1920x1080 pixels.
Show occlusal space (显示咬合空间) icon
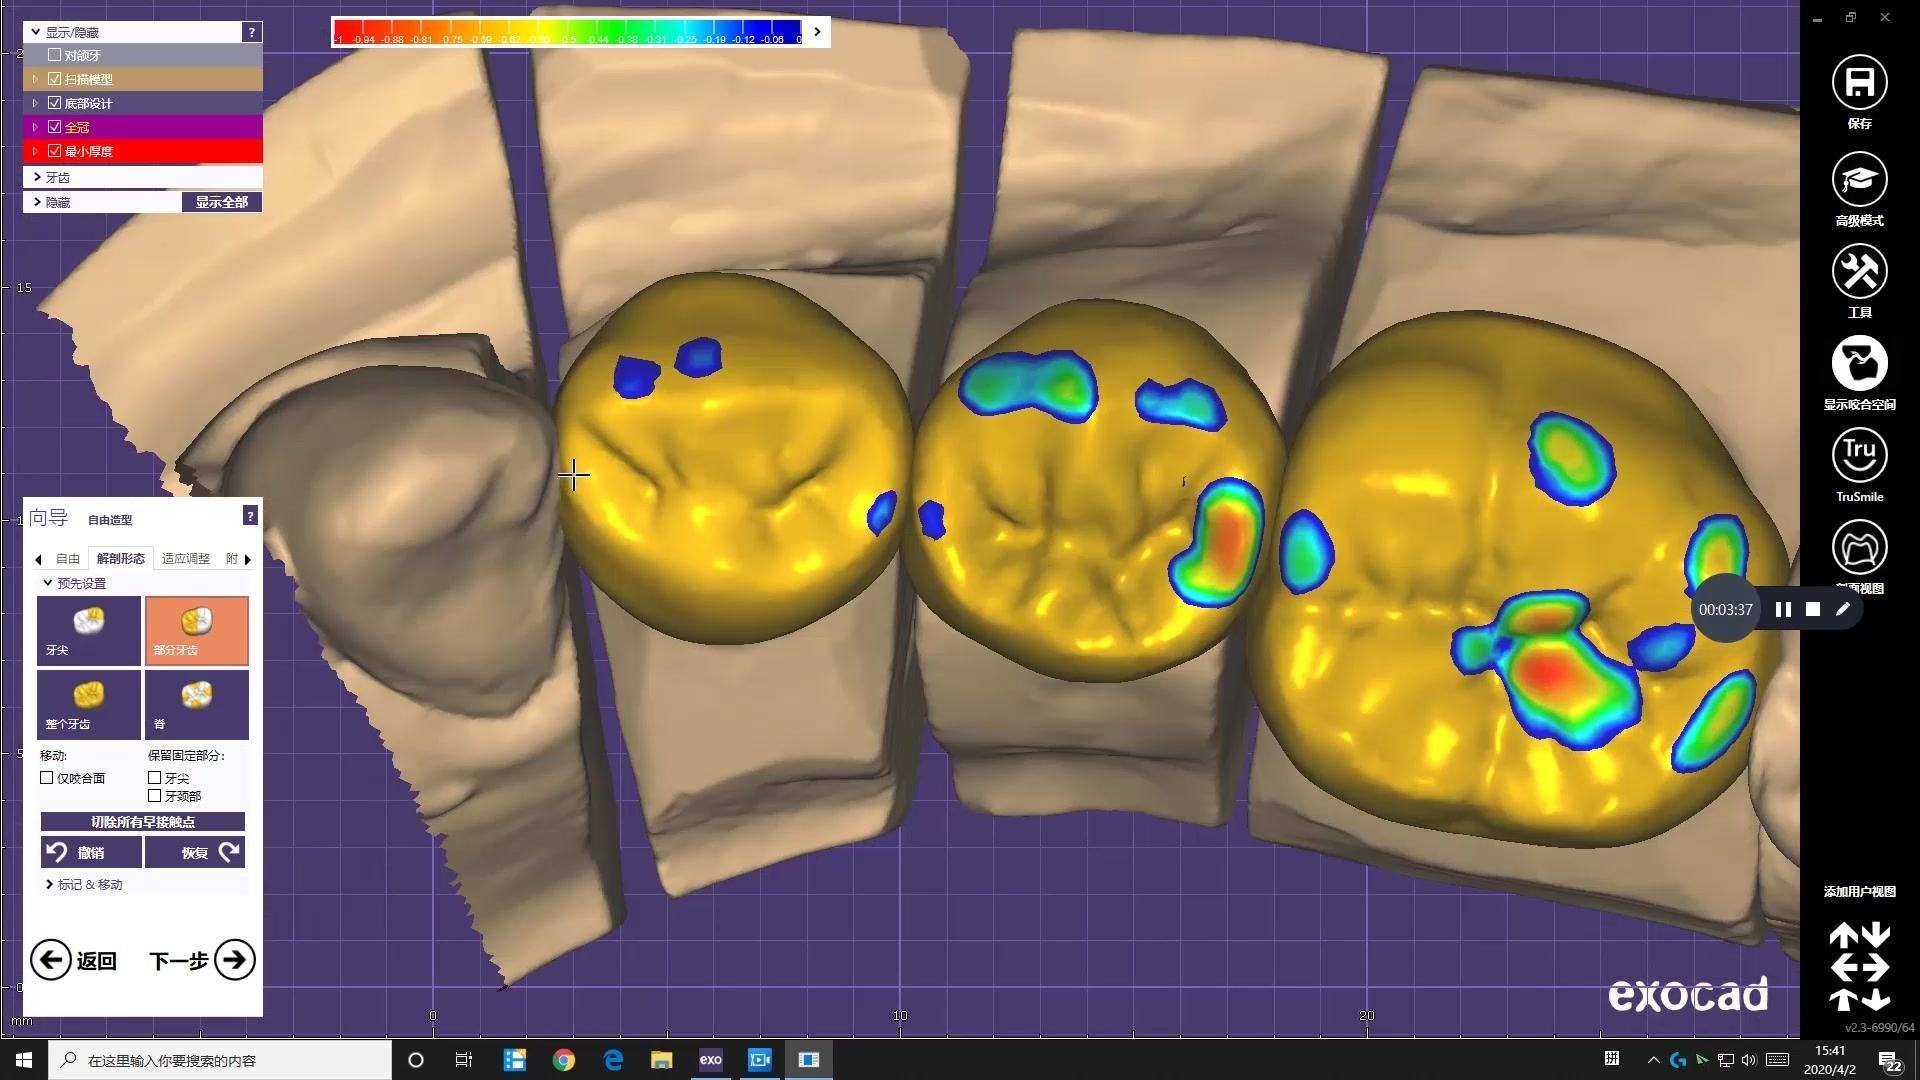1859,364
